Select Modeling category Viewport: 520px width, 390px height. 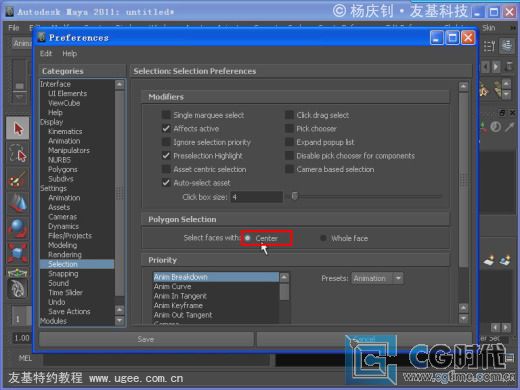[x=62, y=245]
